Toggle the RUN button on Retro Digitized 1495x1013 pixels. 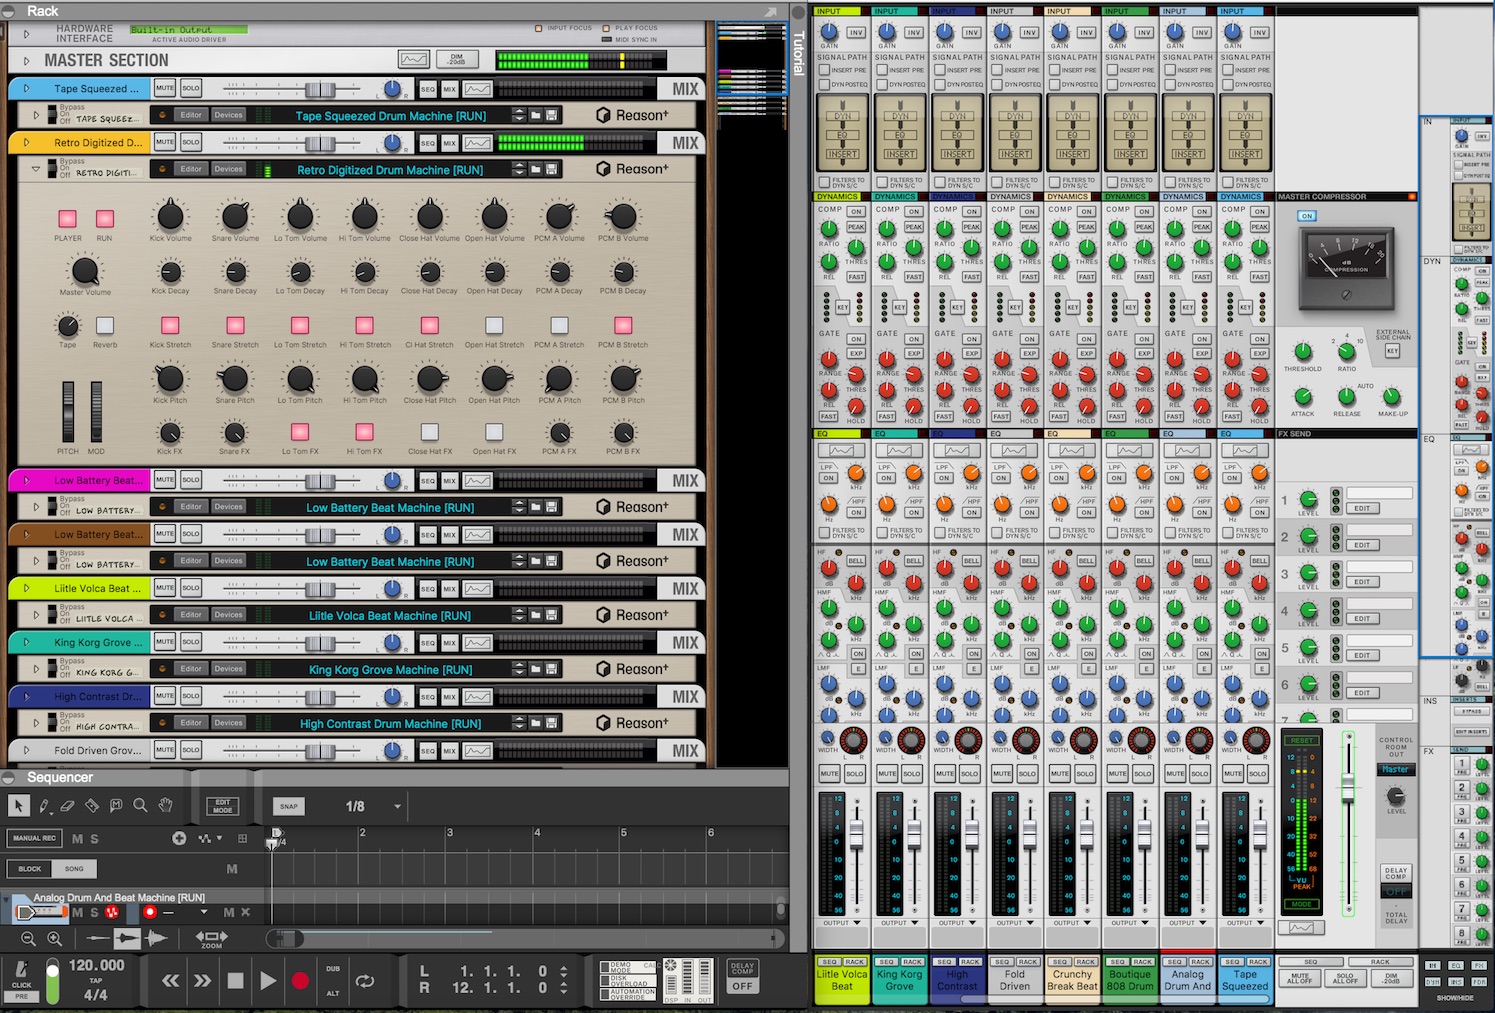[105, 219]
